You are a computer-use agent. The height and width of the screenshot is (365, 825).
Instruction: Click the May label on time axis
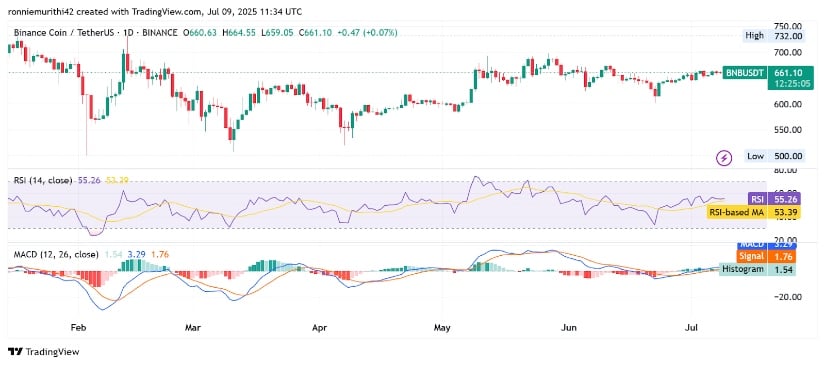(442, 329)
